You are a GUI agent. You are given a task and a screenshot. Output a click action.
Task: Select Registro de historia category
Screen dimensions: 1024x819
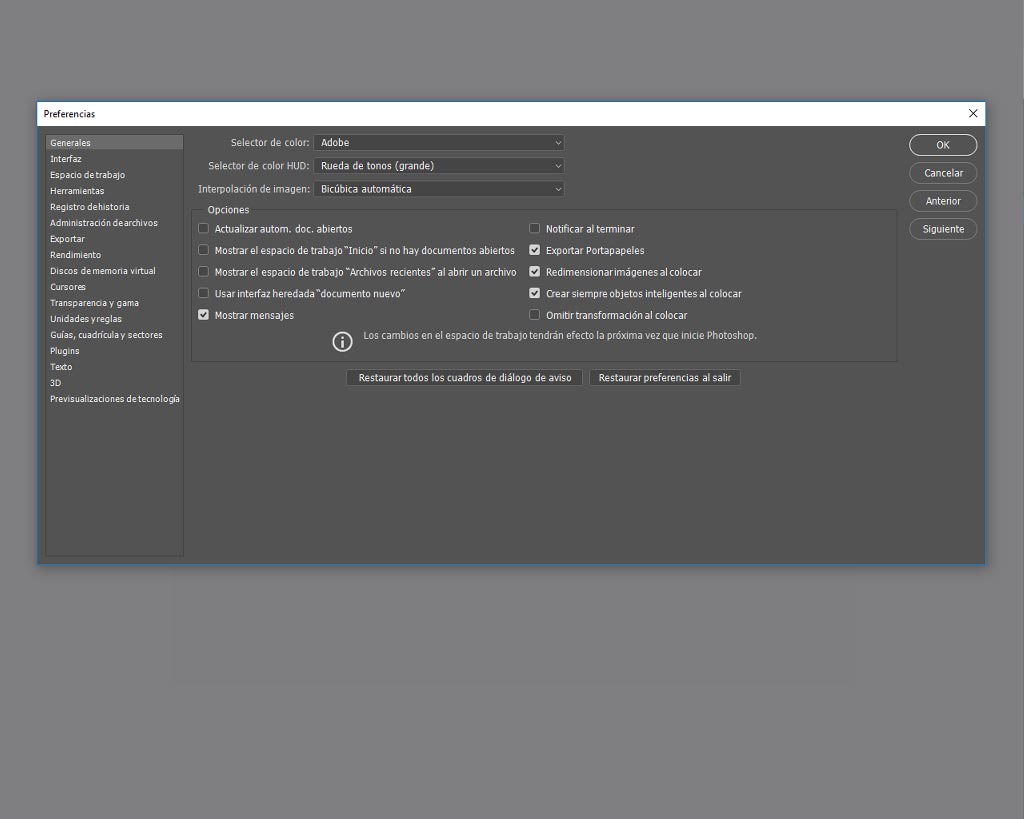point(114,207)
